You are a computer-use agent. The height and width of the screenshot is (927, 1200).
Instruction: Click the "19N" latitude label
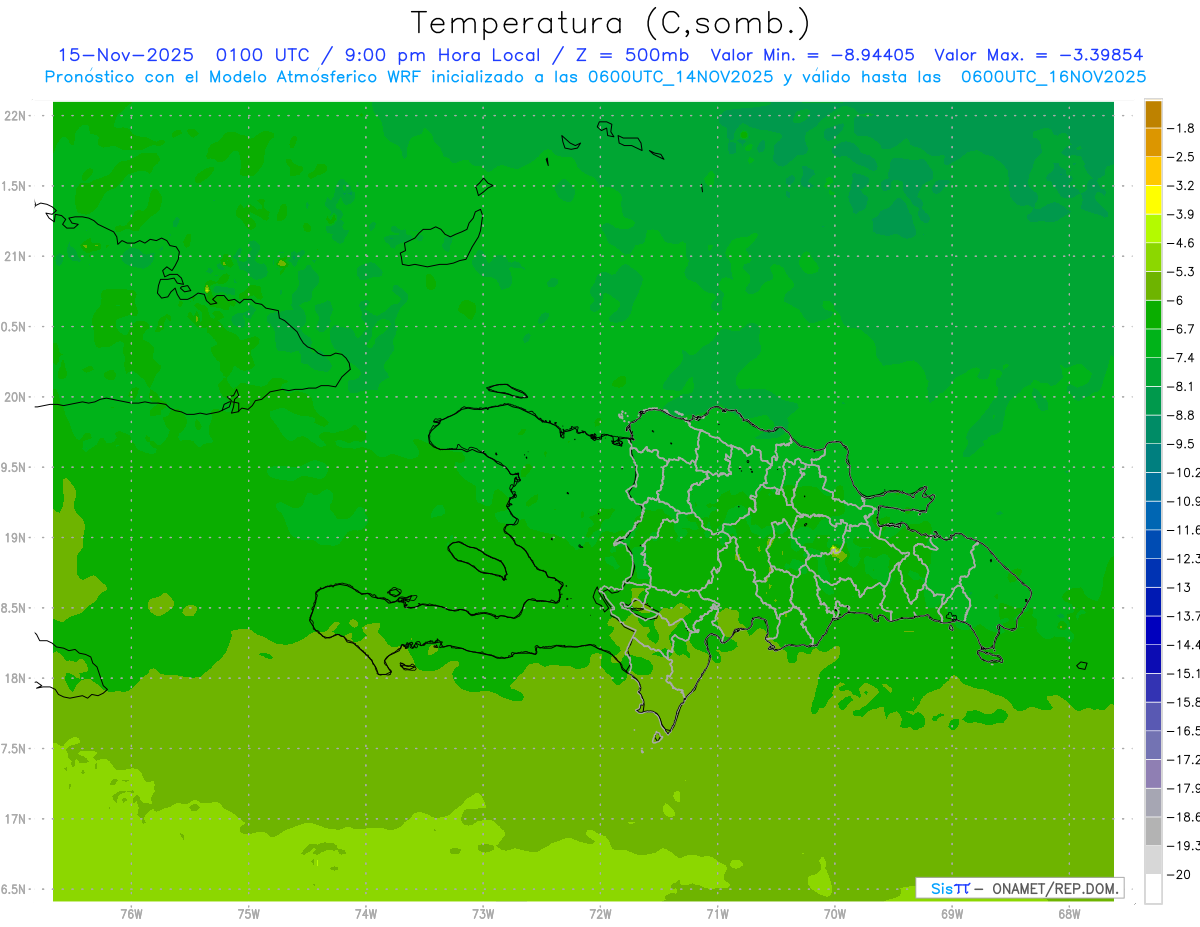point(16,538)
